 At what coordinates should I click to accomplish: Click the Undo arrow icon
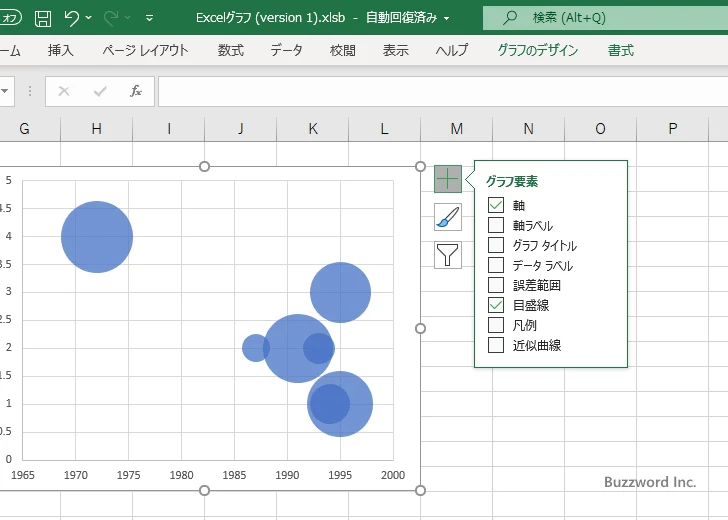pos(72,18)
